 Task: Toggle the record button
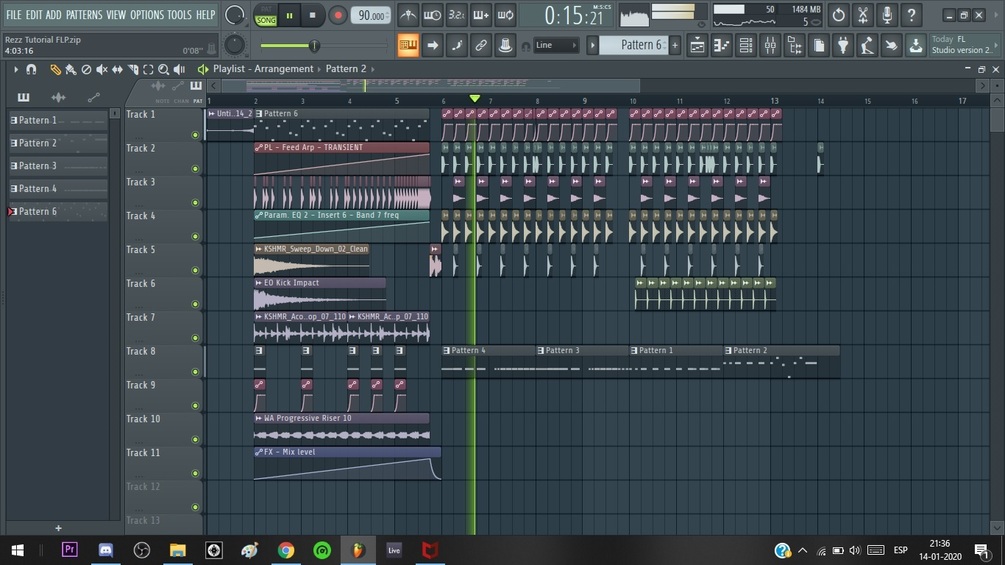[x=338, y=15]
